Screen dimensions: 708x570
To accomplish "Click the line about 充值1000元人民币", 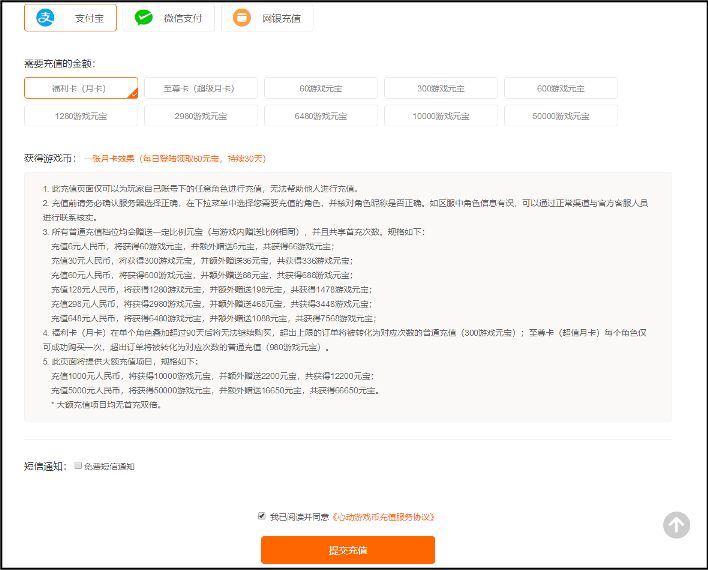I will pyautogui.click(x=212, y=376).
